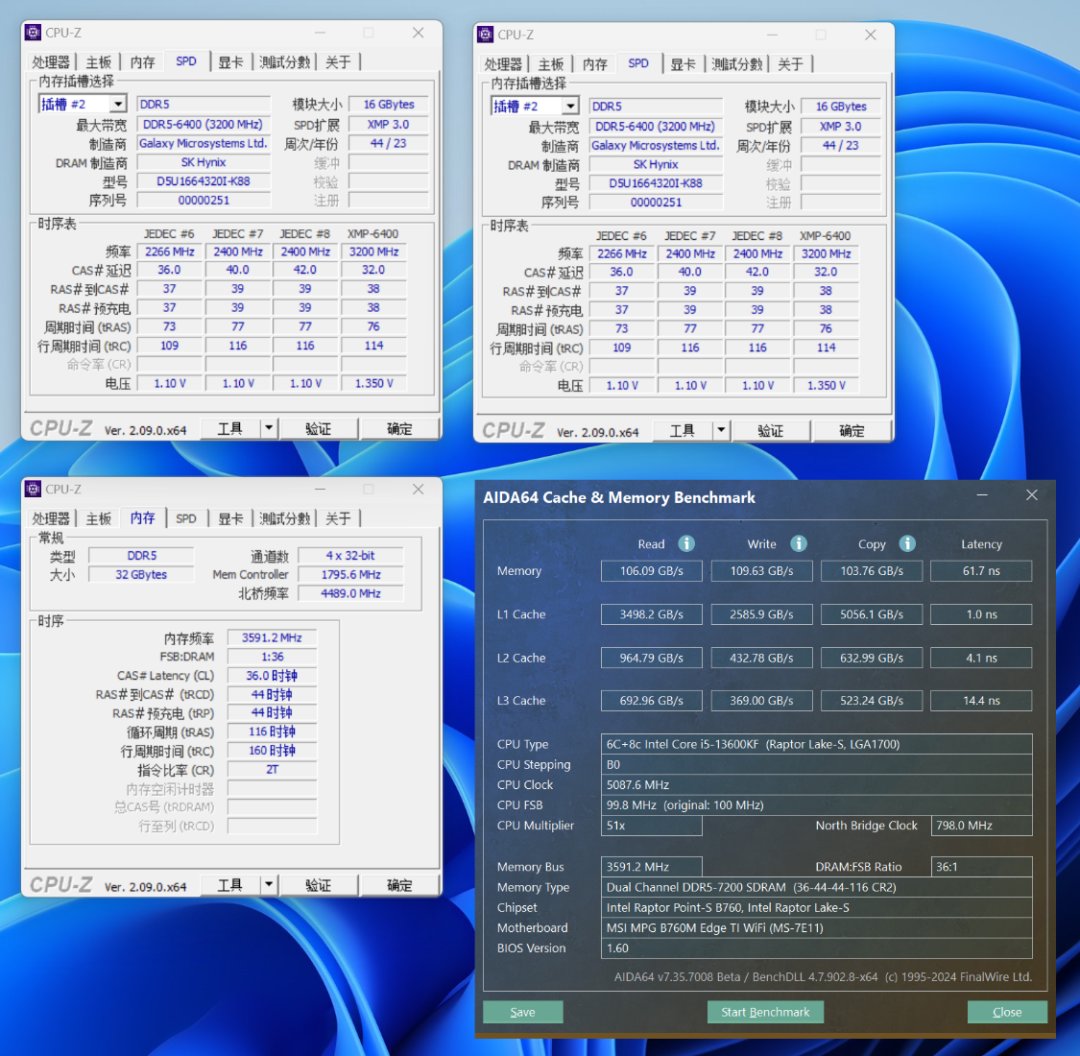The width and height of the screenshot is (1080, 1056).
Task: Open 内存 tab in top-left CPU-Z
Action: click(x=143, y=62)
